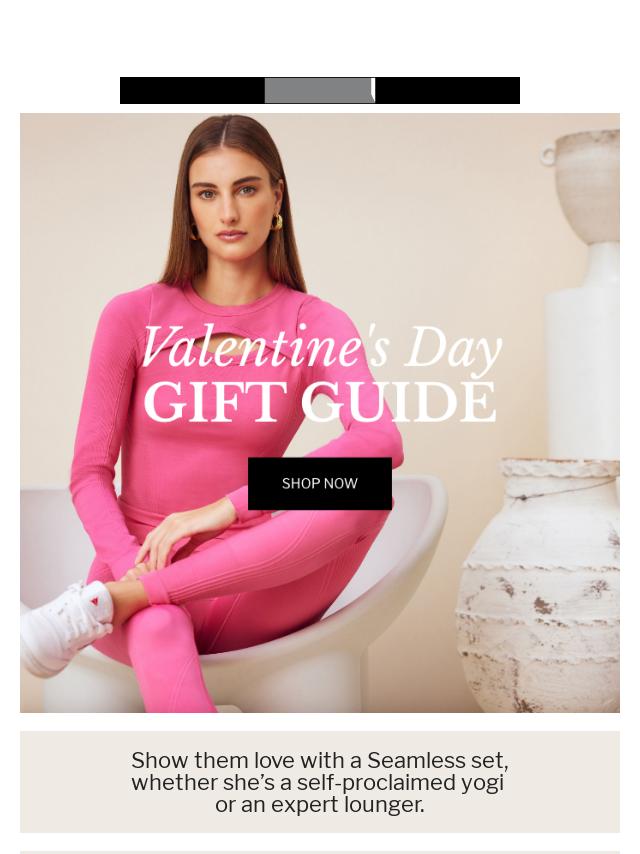Open the redacted brand logo banner
Screen dimensions: 640x854
point(320,90)
